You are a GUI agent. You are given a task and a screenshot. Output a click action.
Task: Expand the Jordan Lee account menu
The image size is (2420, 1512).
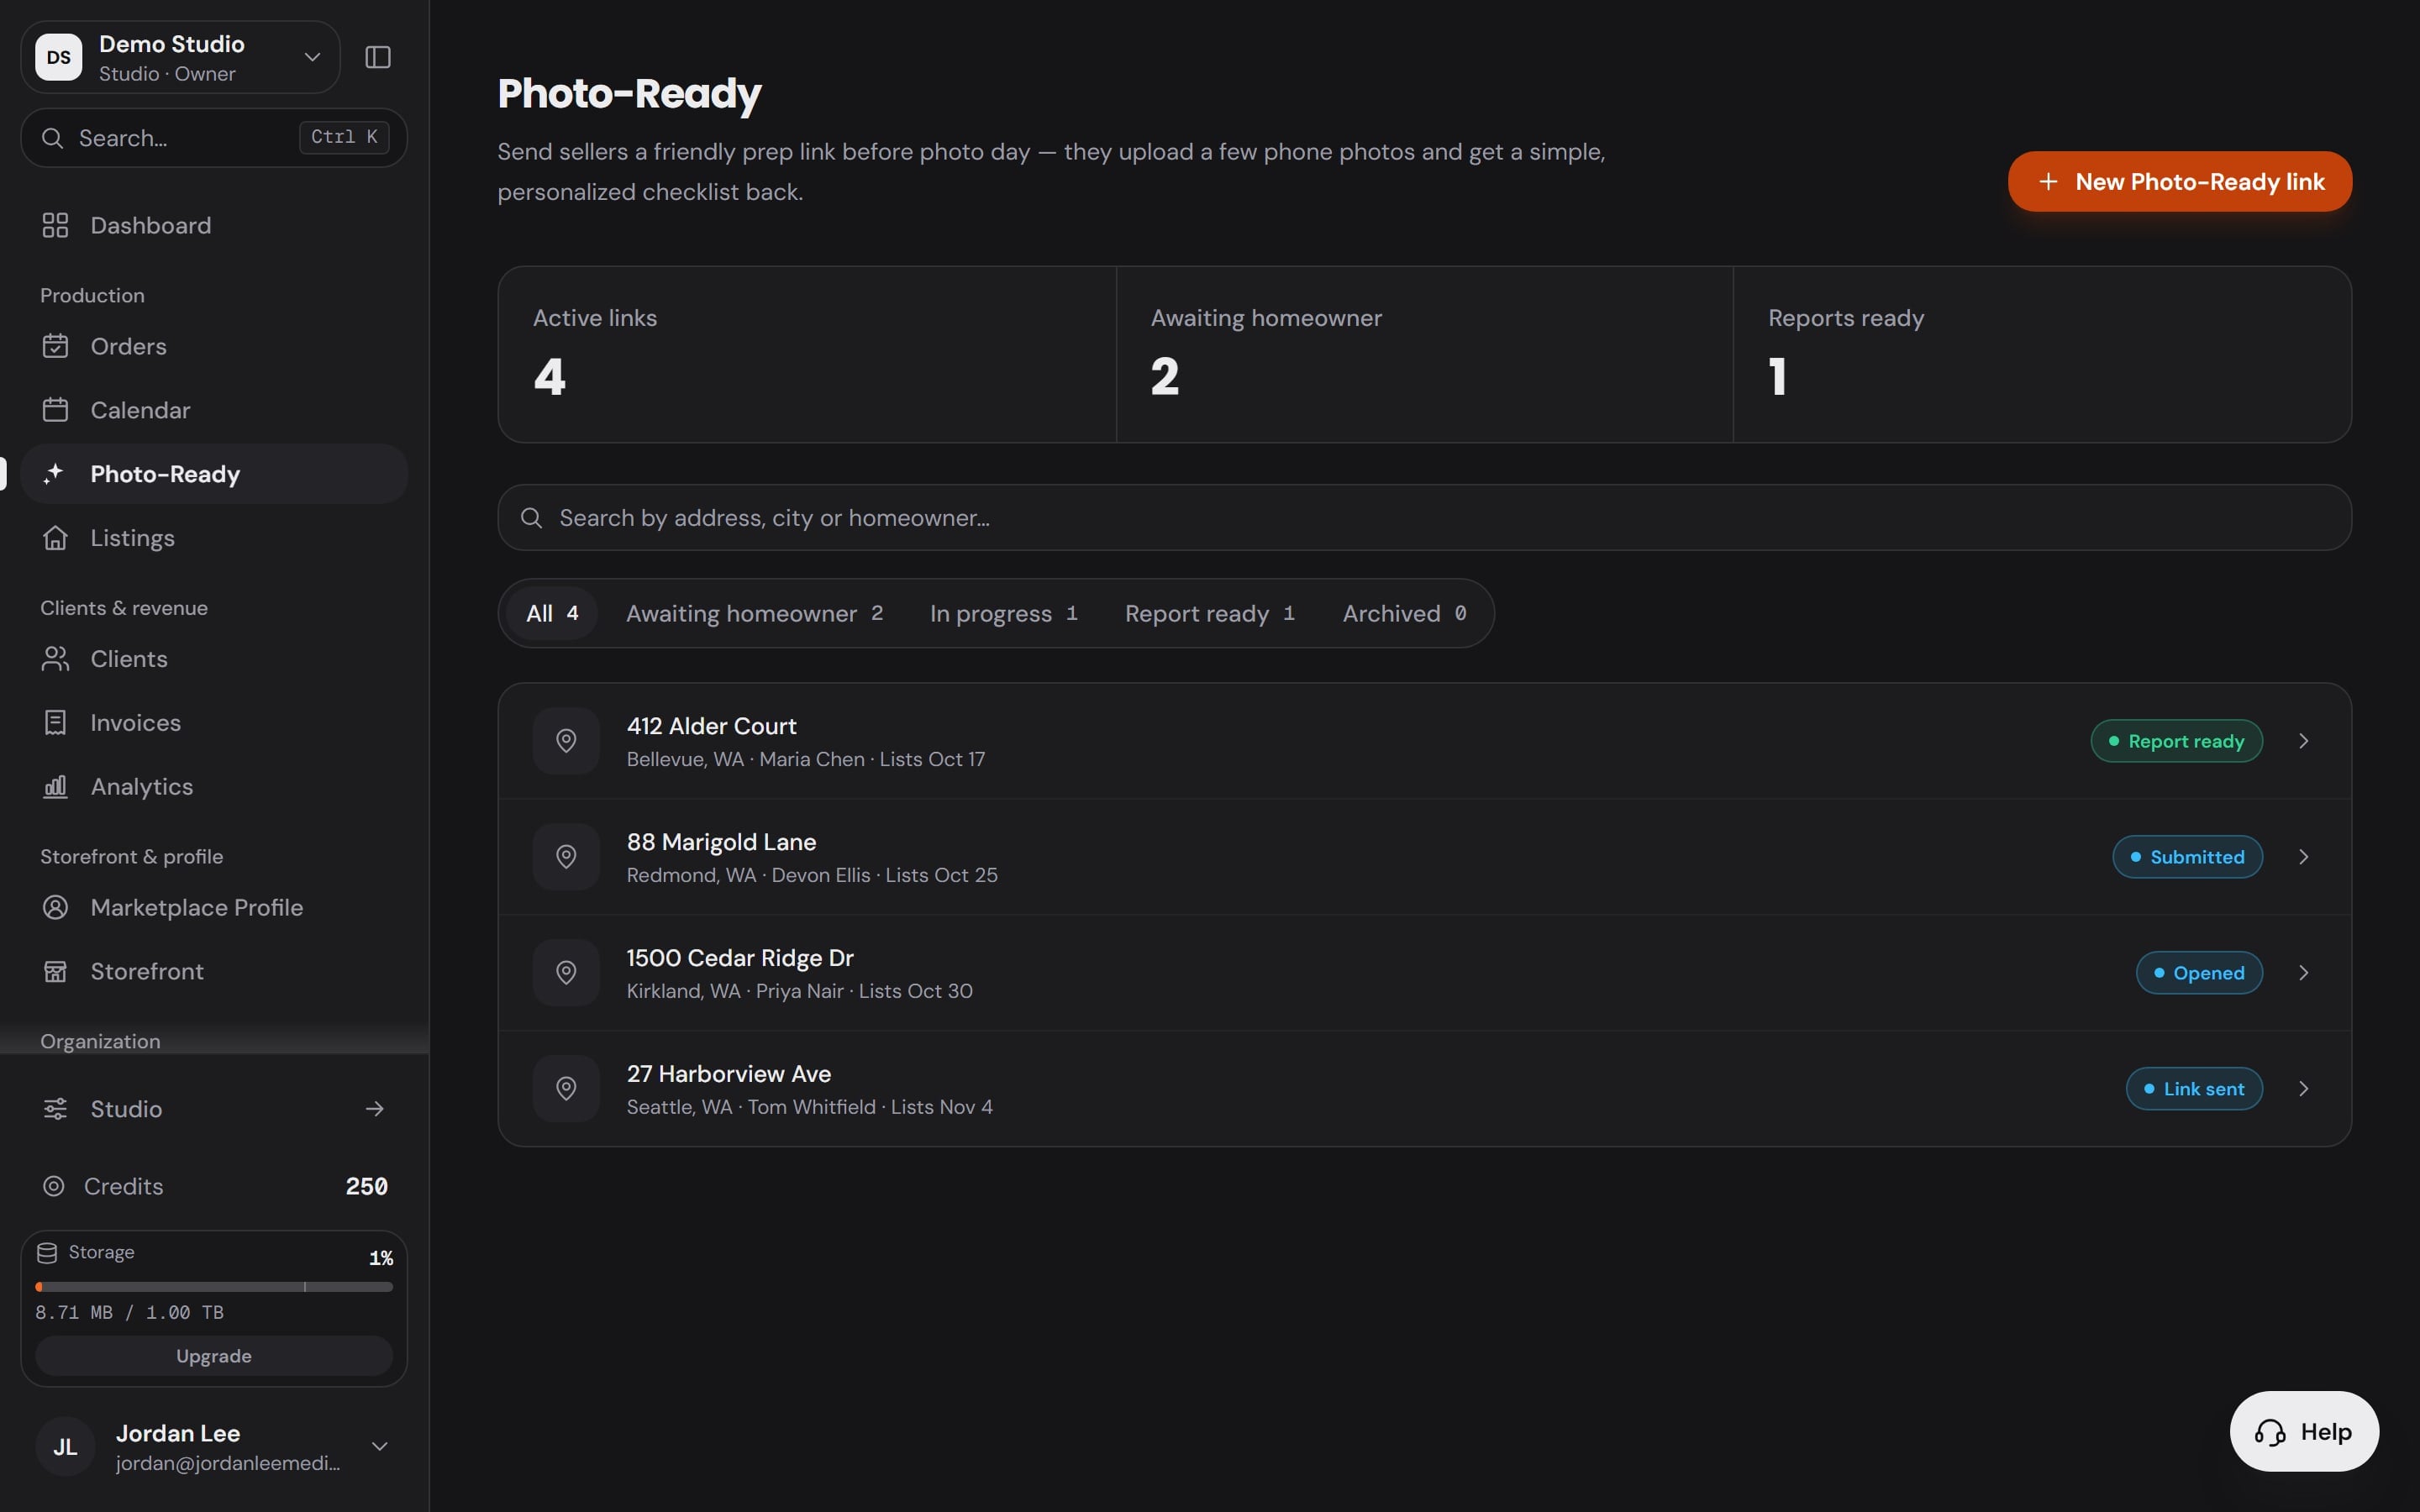click(380, 1446)
